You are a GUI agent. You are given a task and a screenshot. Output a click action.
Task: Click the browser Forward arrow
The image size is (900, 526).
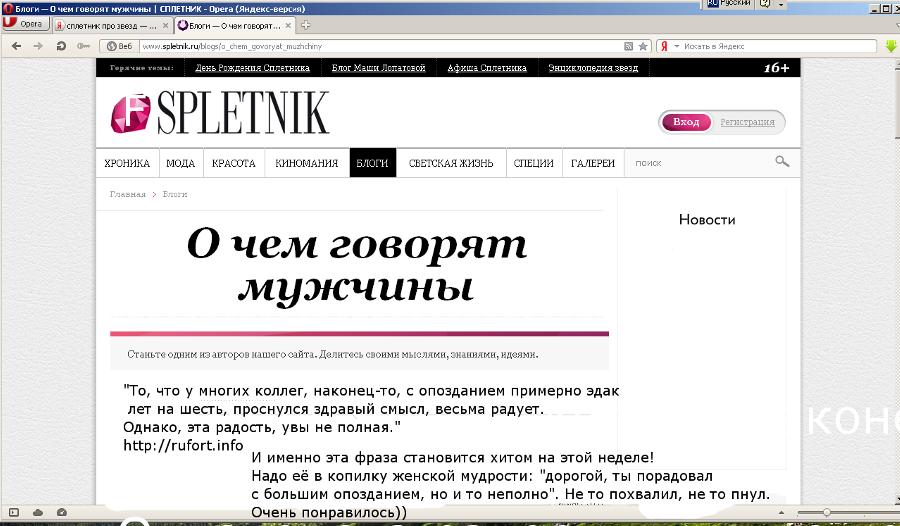click(38, 46)
